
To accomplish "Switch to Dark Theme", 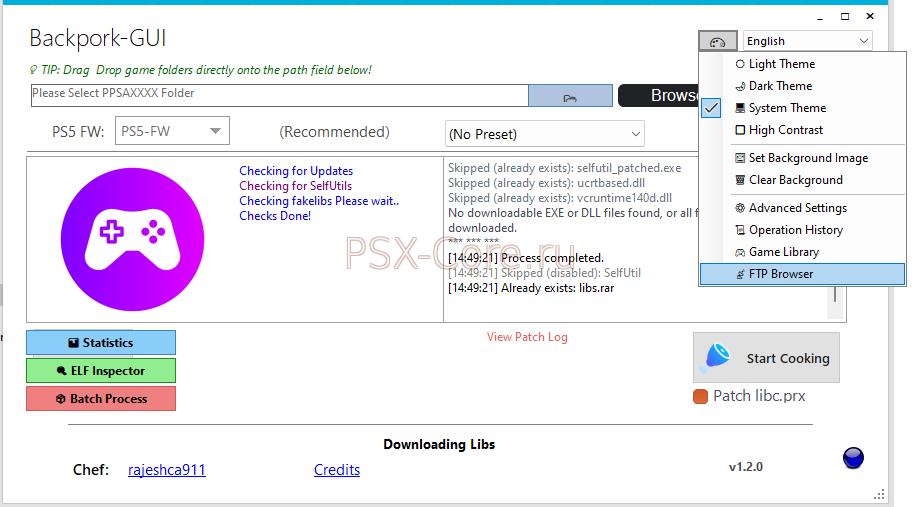I will coord(780,86).
